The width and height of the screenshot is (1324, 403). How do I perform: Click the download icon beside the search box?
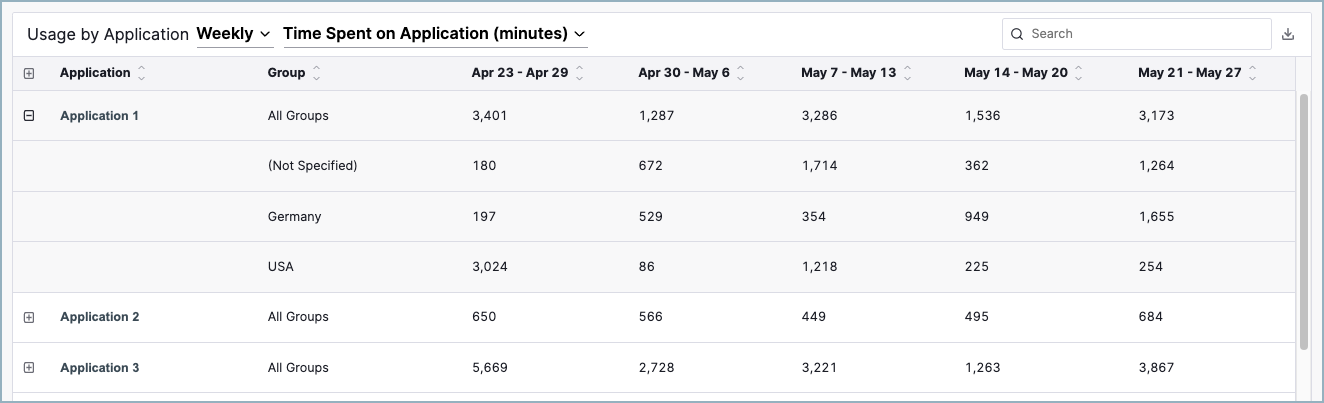(x=1288, y=34)
